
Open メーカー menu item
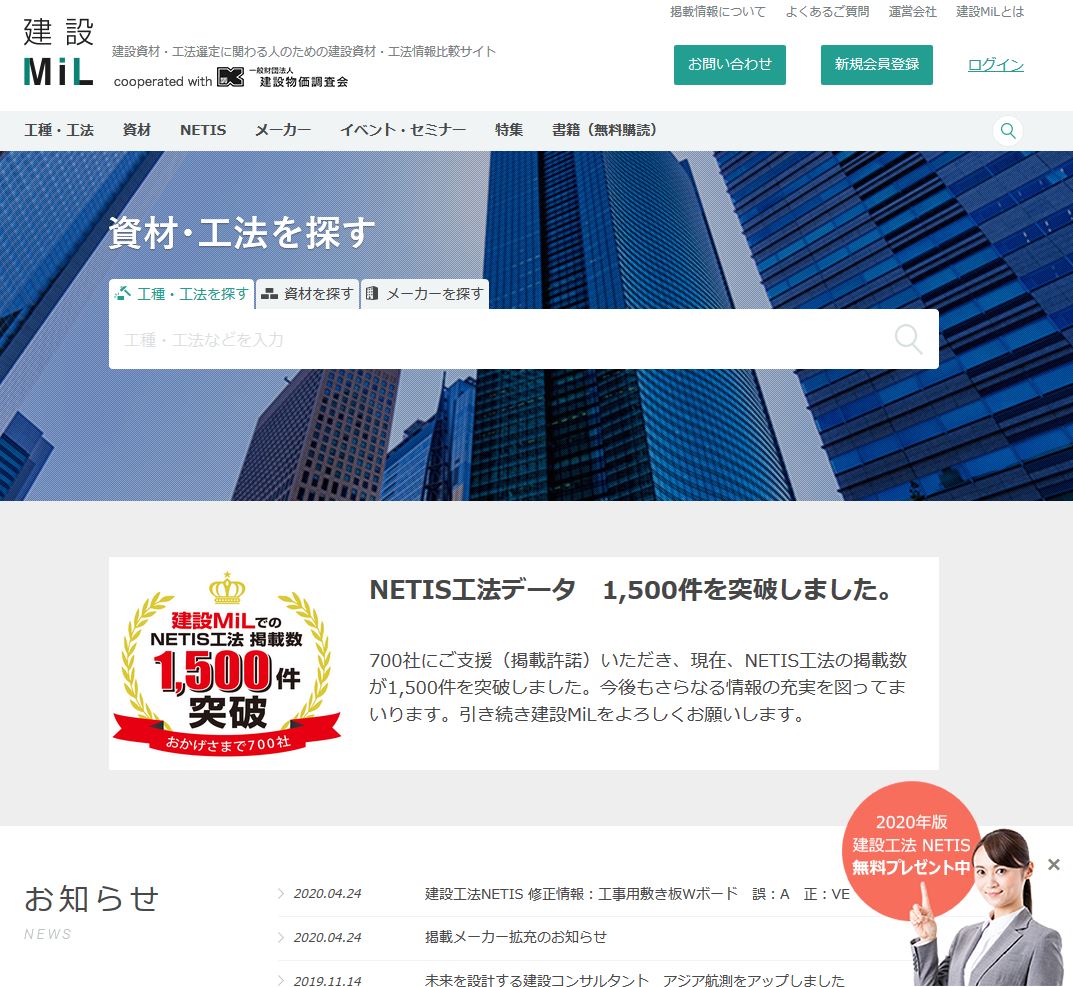(x=283, y=130)
